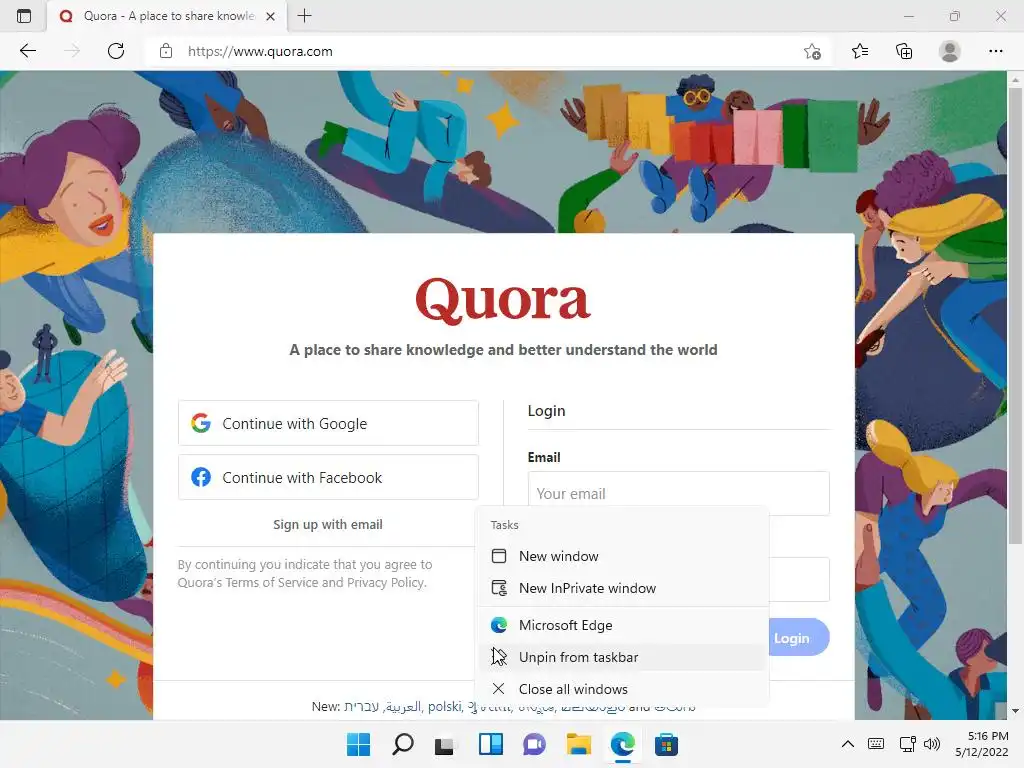Open the Privacy Policy link
1024x768 pixels.
coord(386,583)
